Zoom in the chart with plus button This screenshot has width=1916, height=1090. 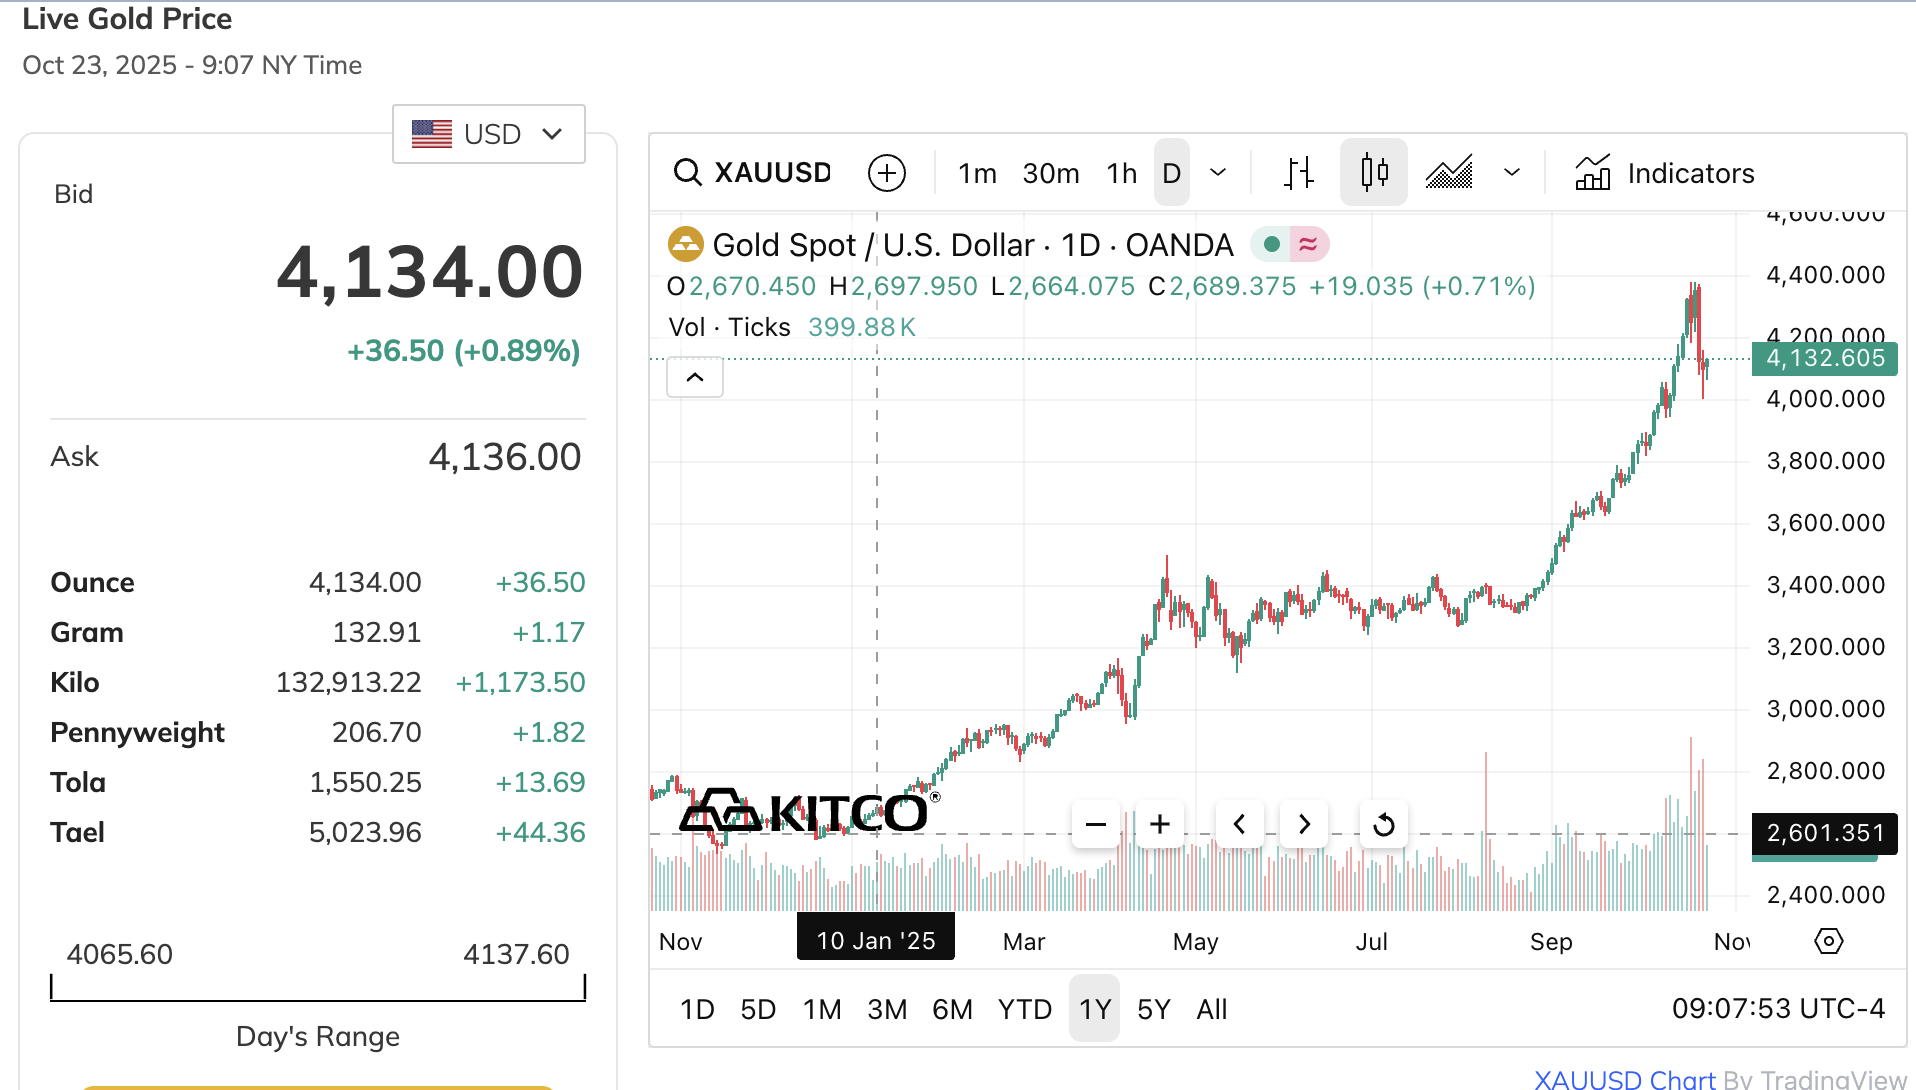[x=1160, y=825]
